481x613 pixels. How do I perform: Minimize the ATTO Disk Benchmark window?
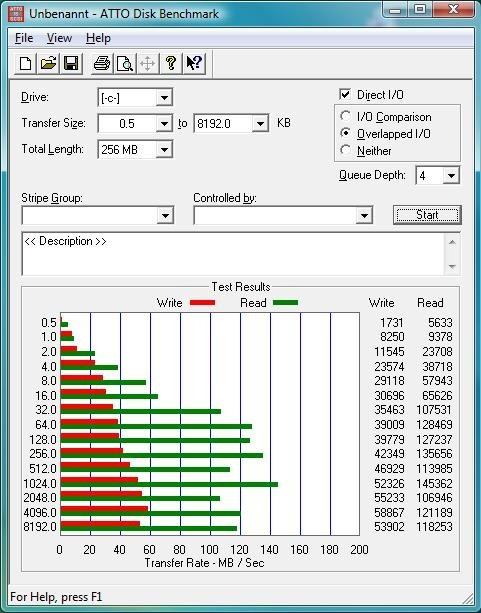pos(395,10)
